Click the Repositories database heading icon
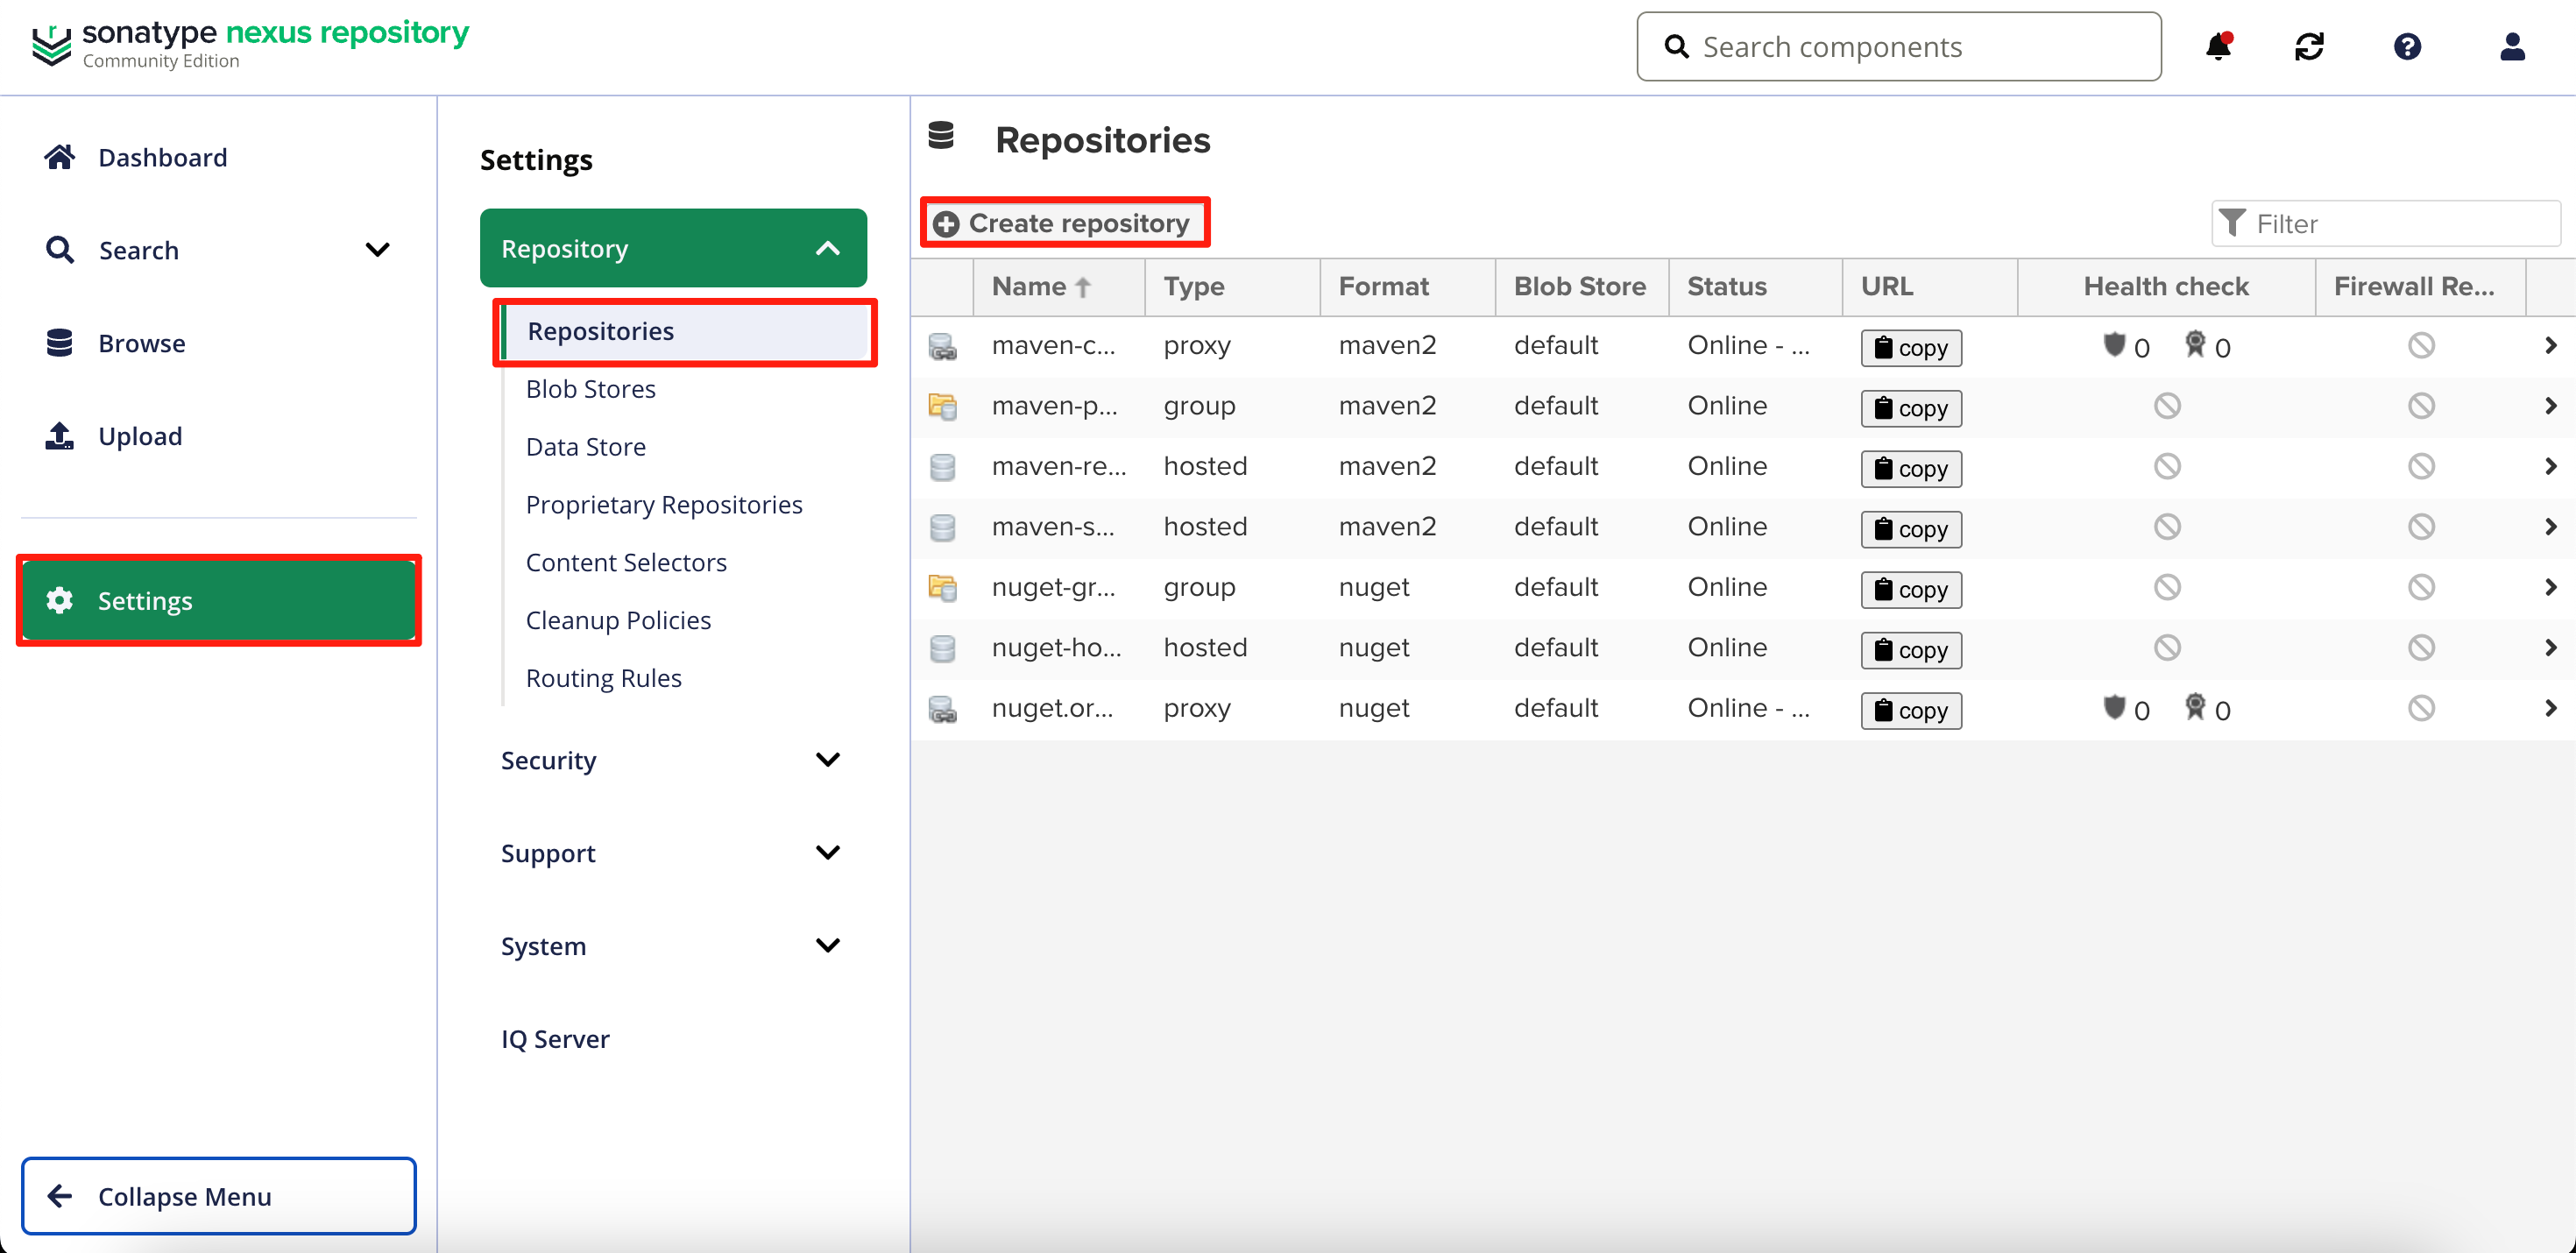Image resolution: width=2576 pixels, height=1253 pixels. [941, 137]
